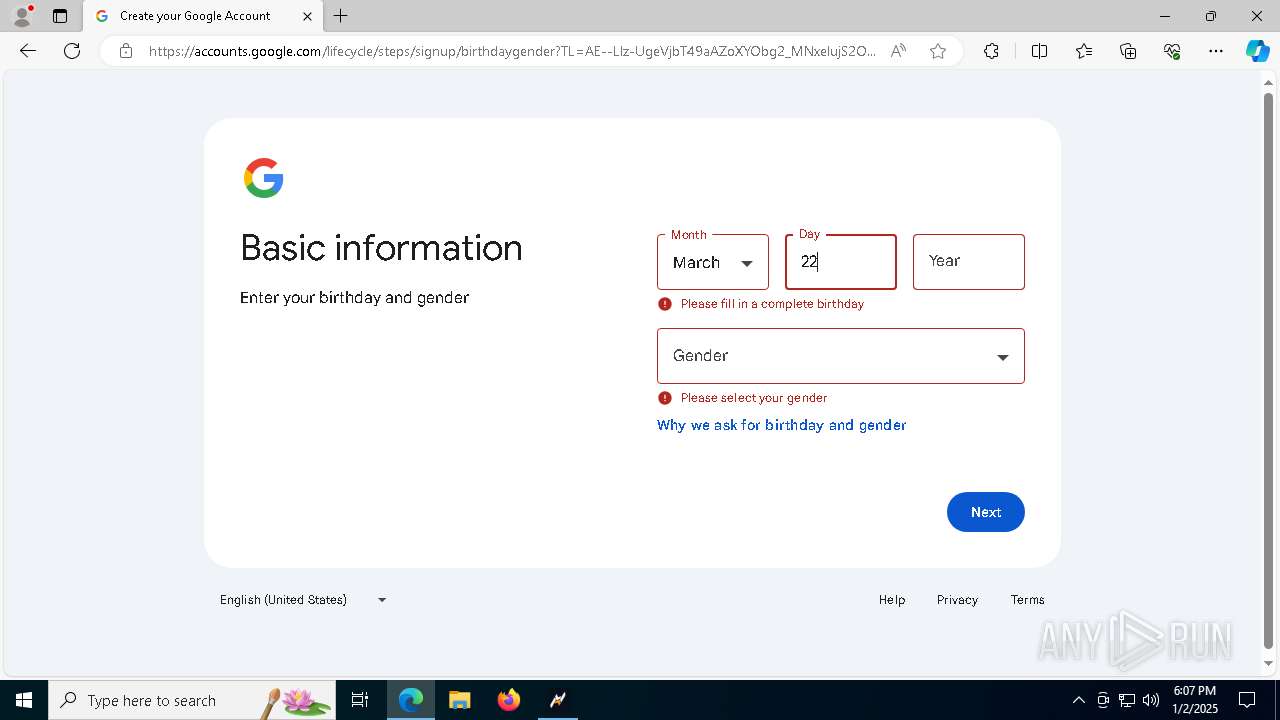Close the Create your Google Account tab
This screenshot has height=720, width=1280.
pos(307,16)
